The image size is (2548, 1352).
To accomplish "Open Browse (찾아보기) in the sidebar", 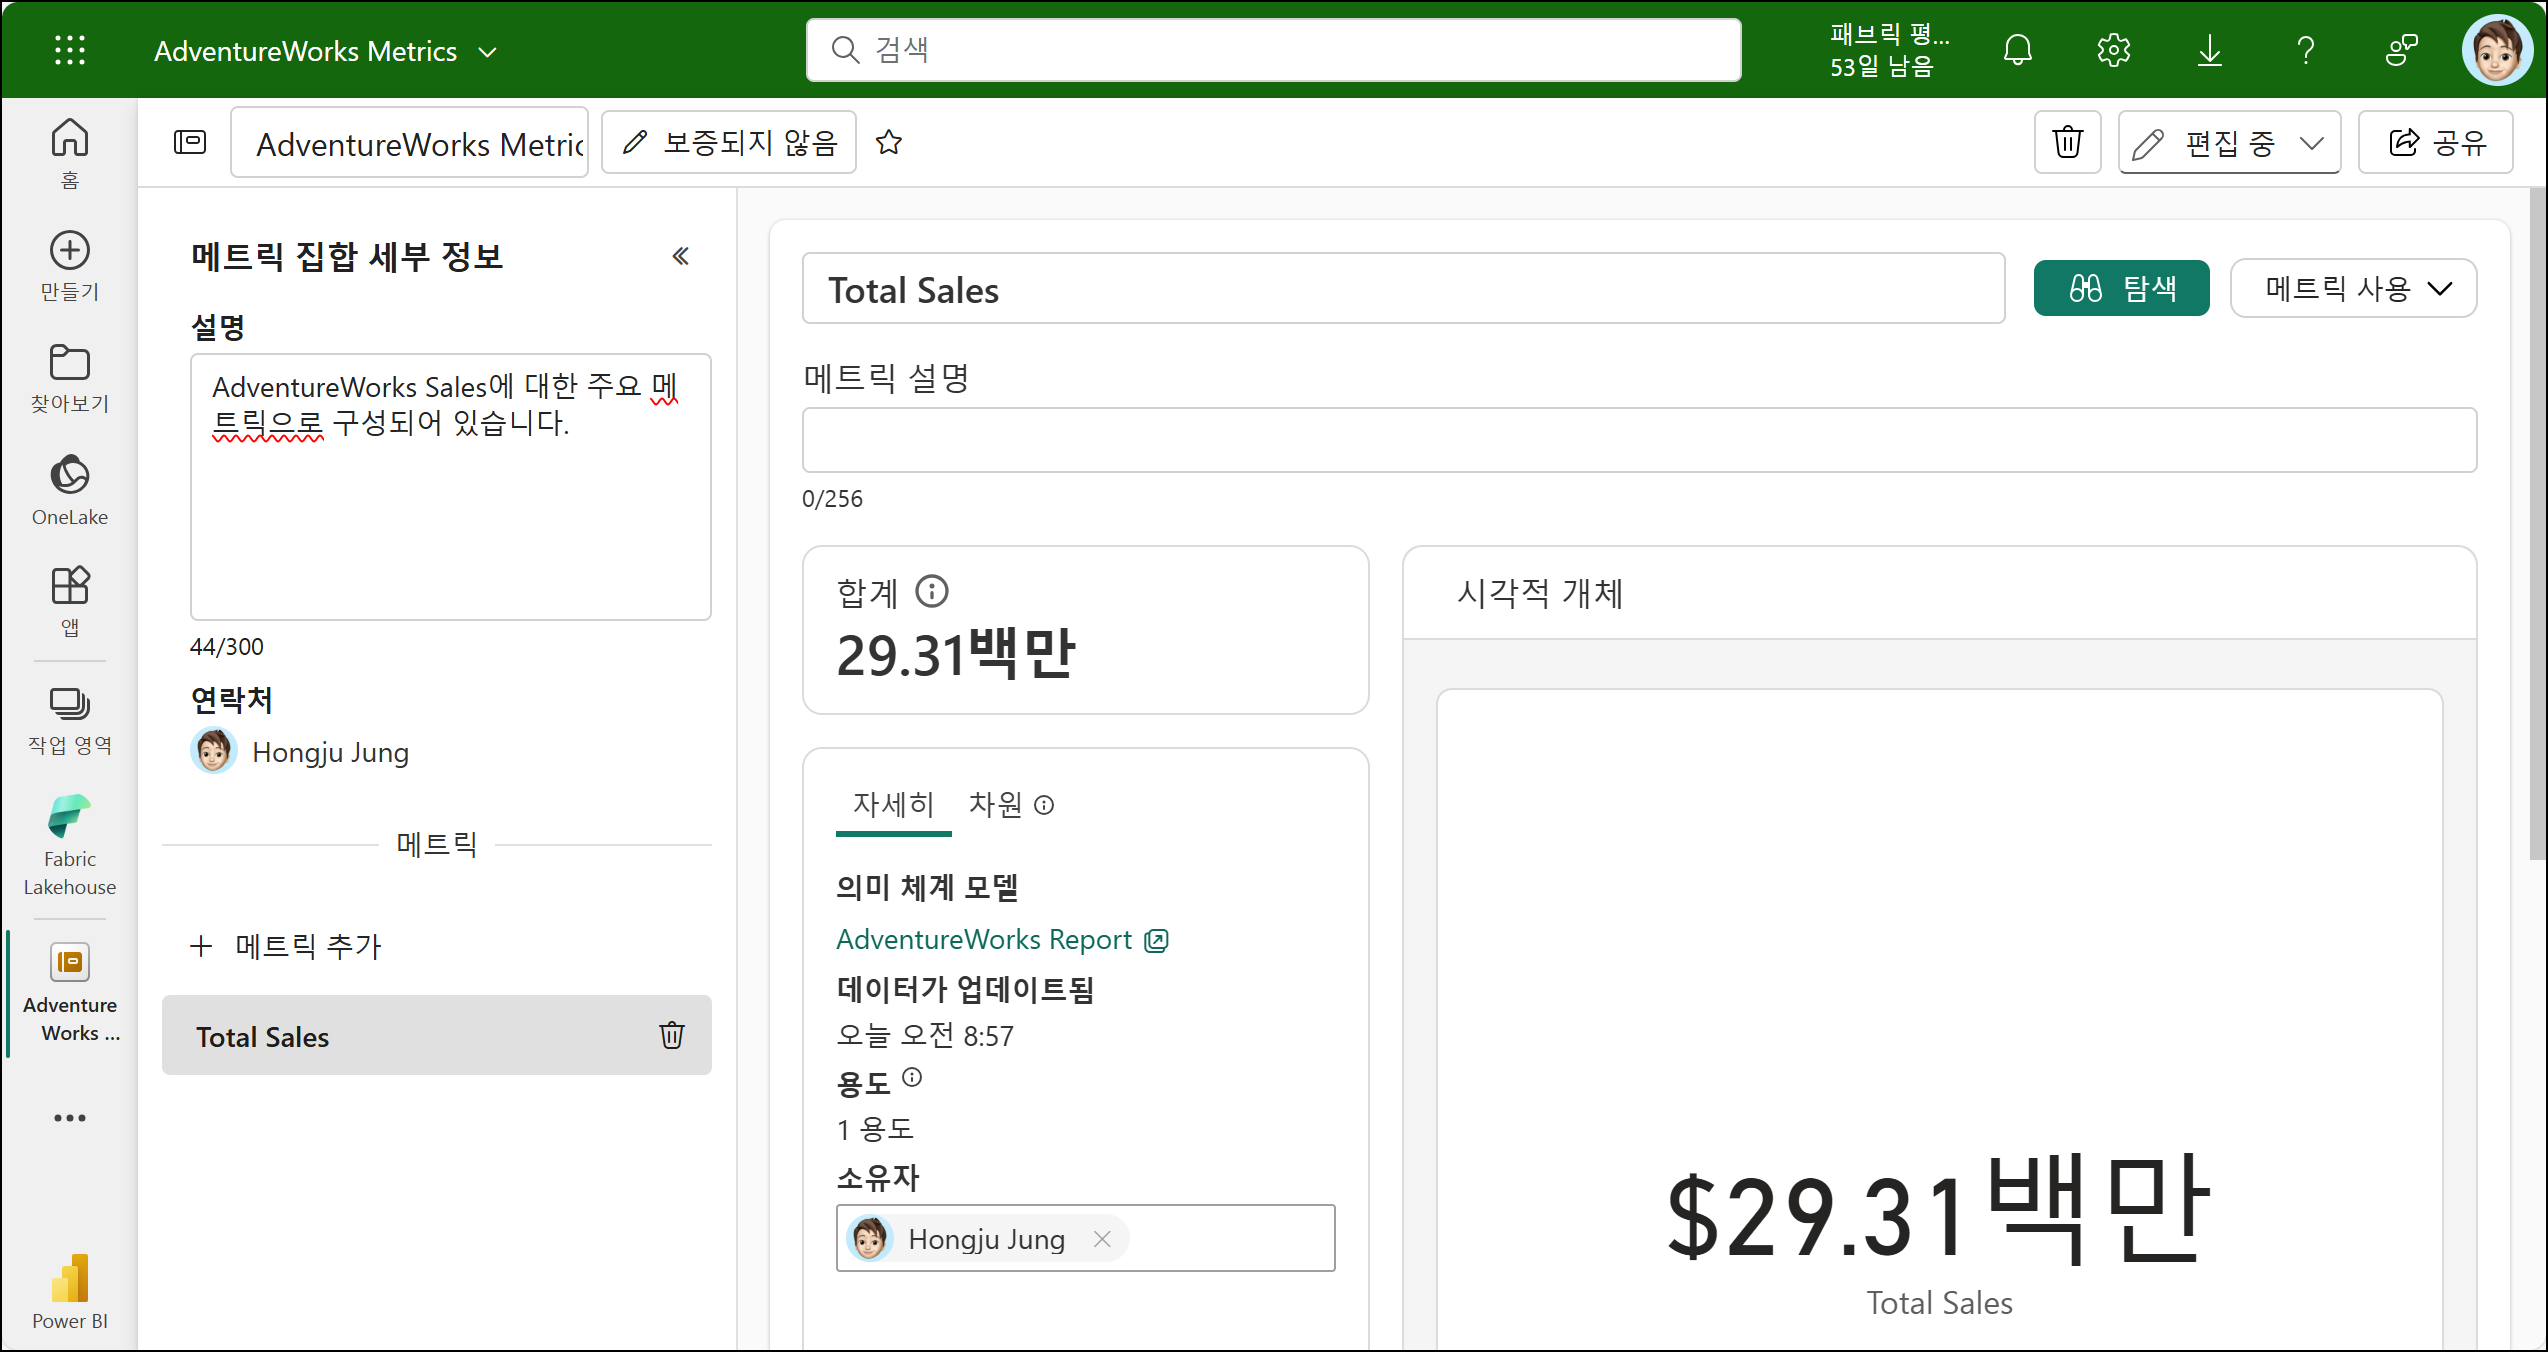I will pos(70,378).
